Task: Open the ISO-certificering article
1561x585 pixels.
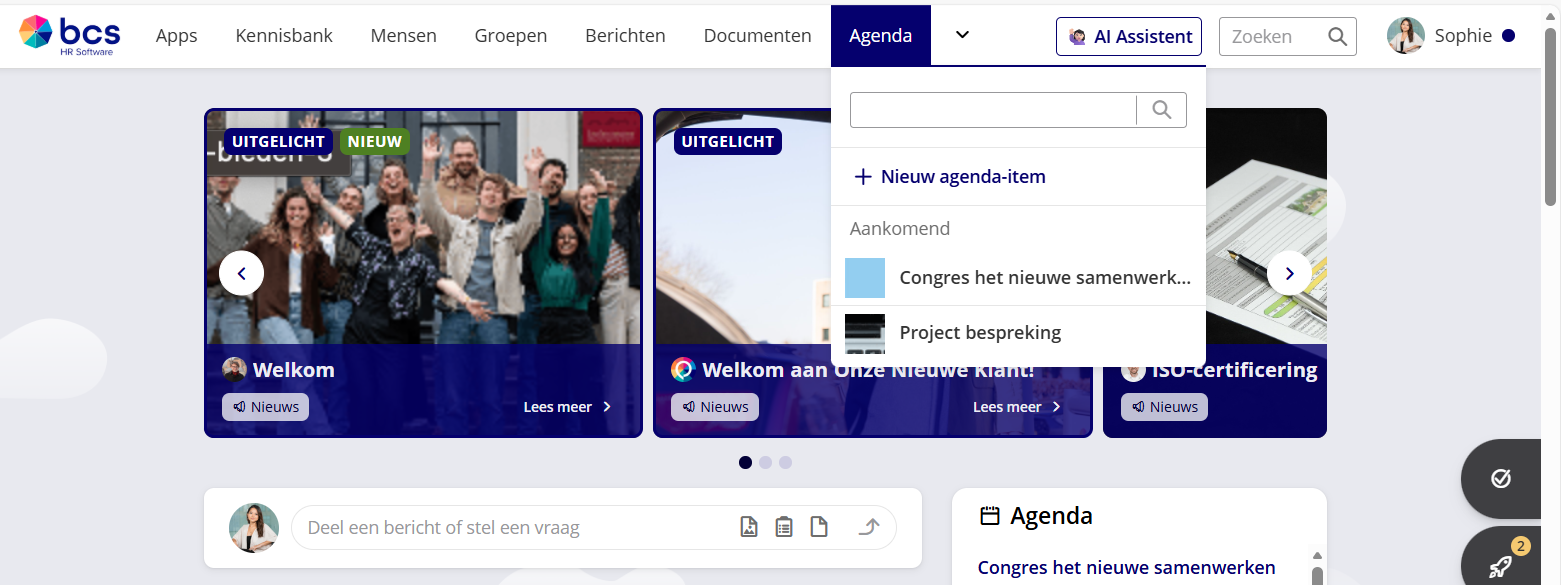Action: tap(1234, 370)
